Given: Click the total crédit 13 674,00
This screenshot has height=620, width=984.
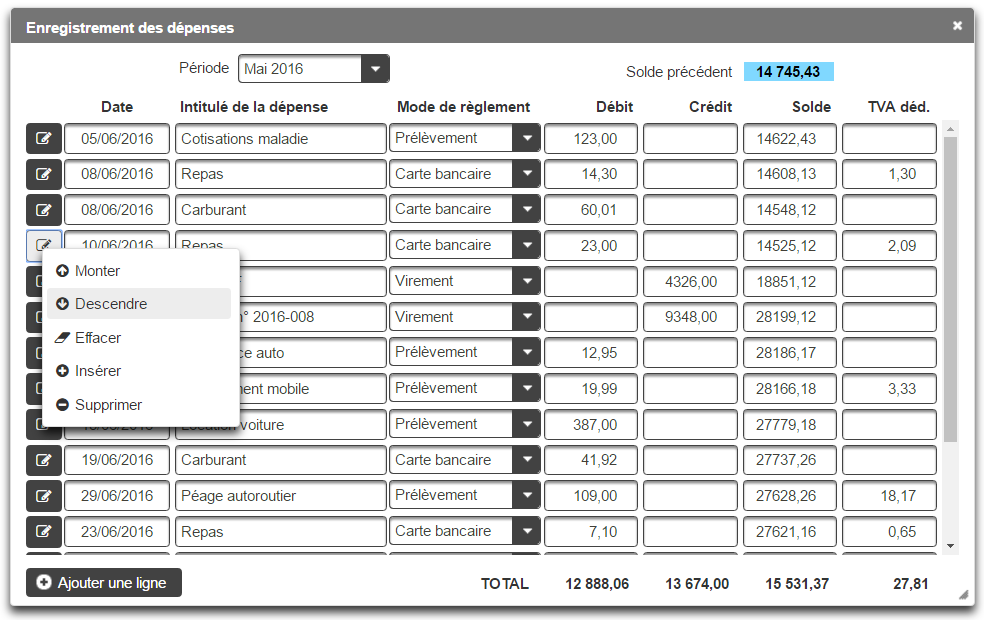Looking at the screenshot, I should pos(697,584).
